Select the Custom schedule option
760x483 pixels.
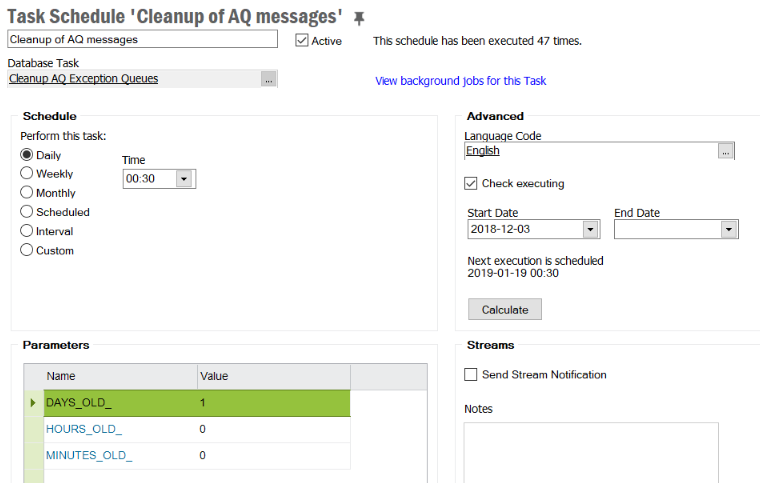(27, 250)
